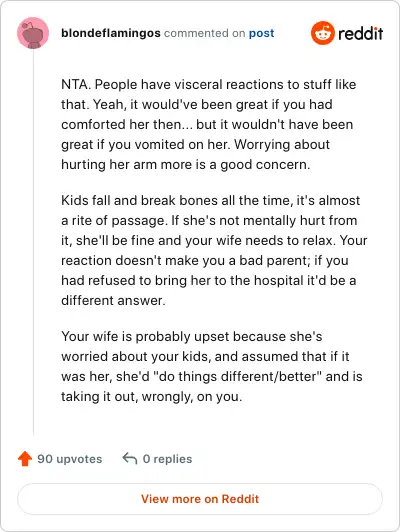400x532 pixels.
Task: Click the "commented on" text
Action: click(204, 33)
